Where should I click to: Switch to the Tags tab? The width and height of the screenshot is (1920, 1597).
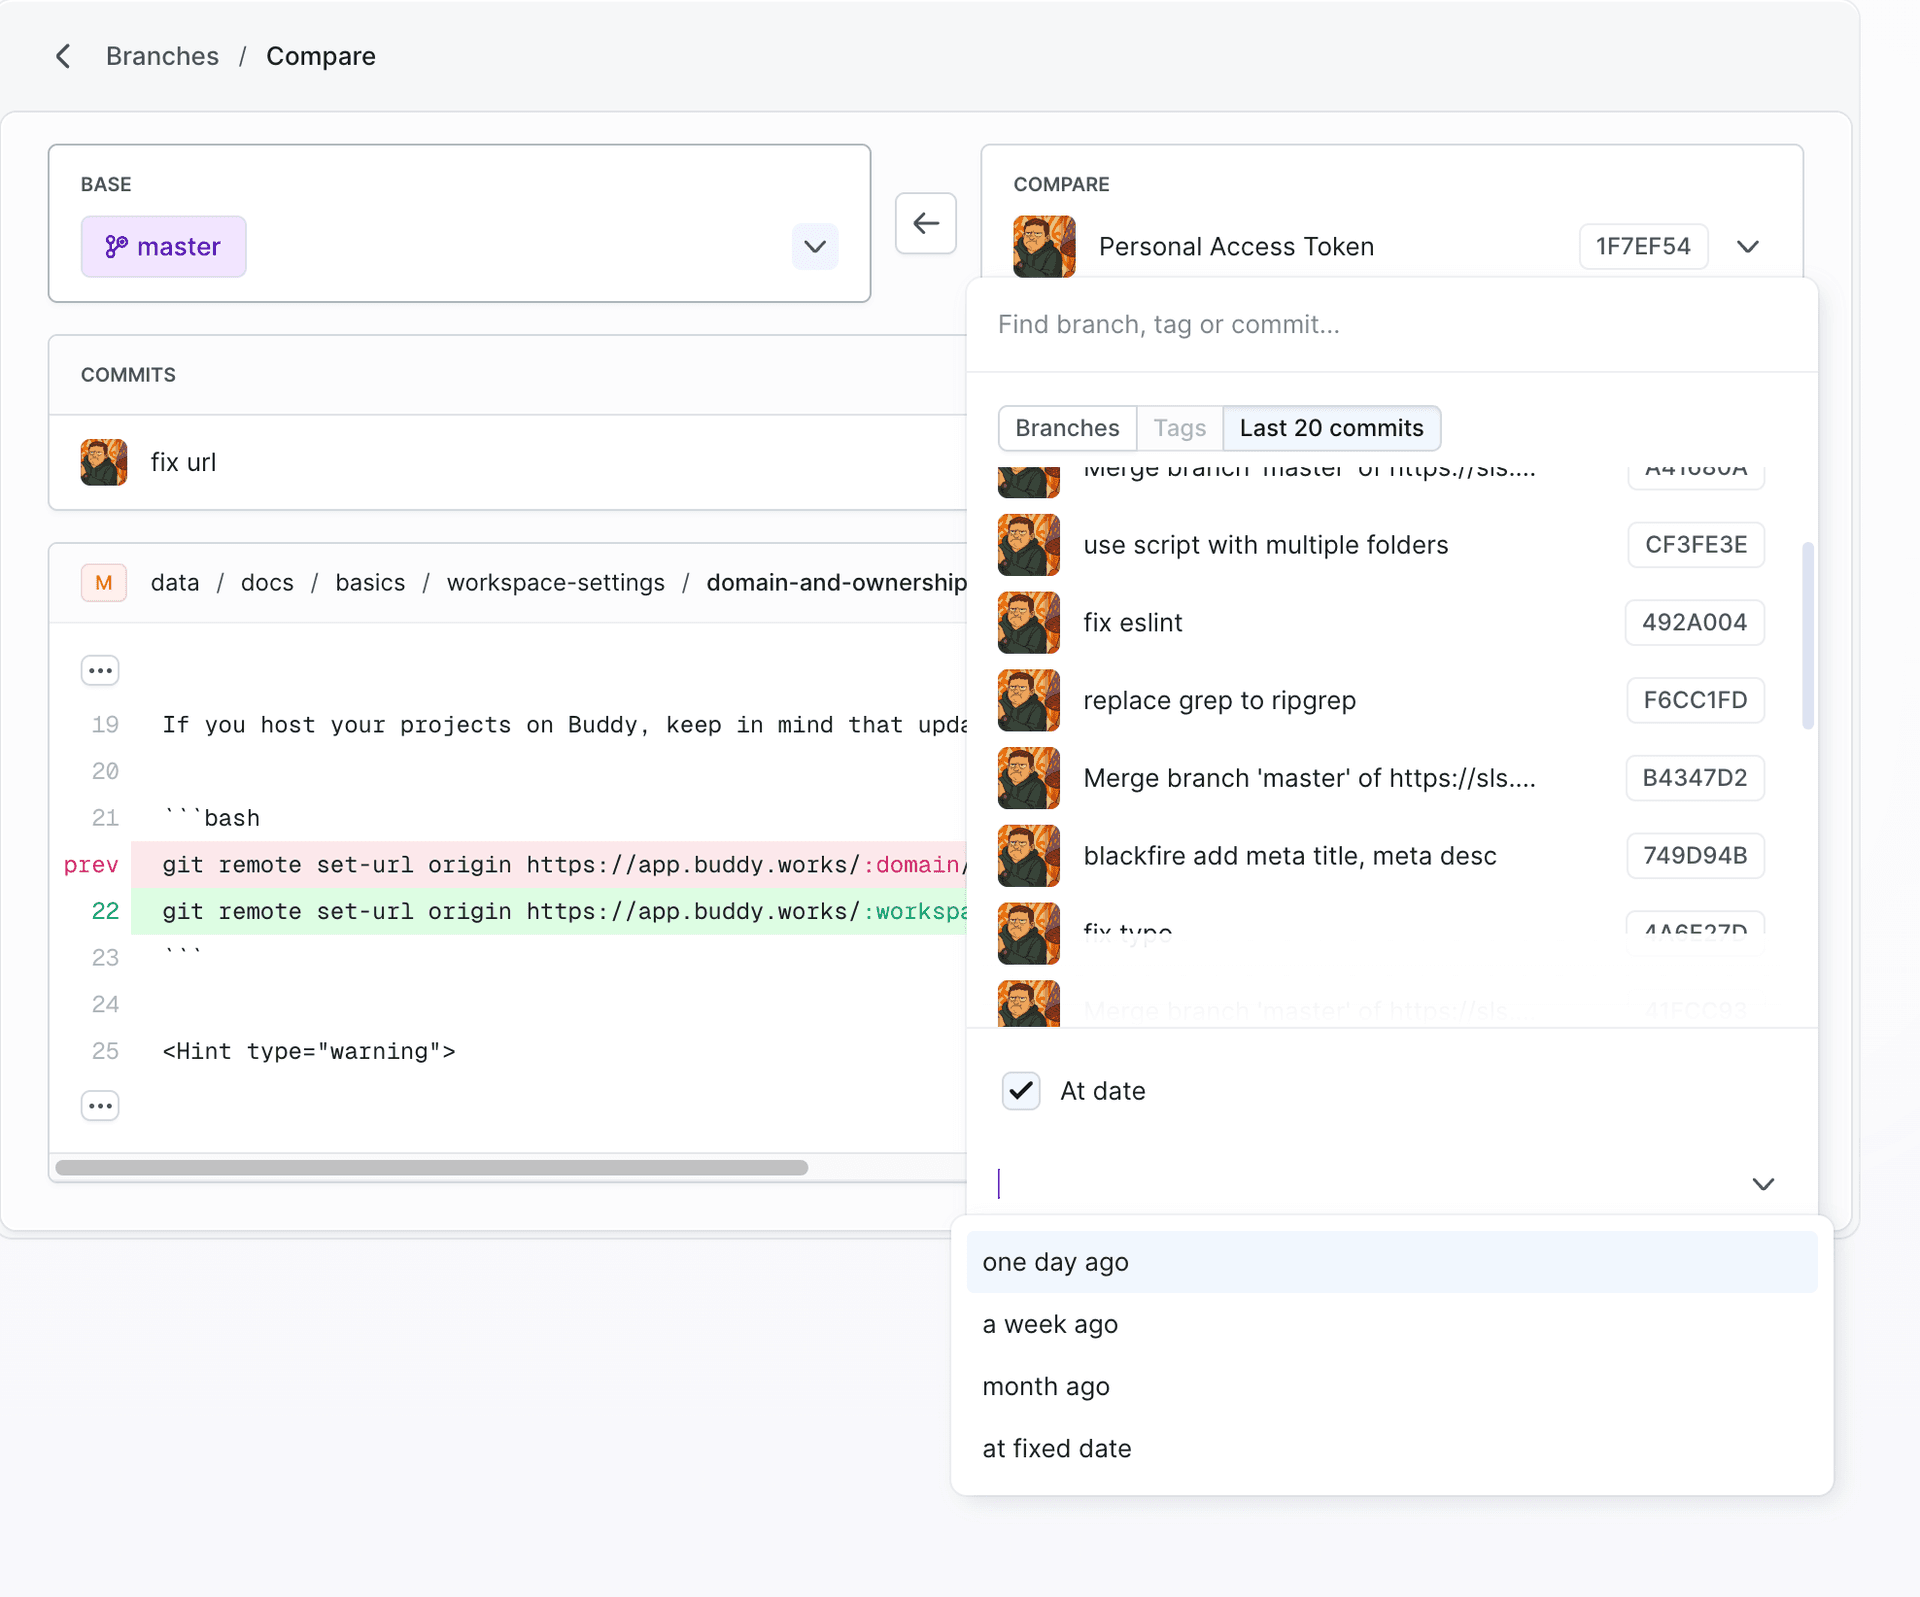1180,428
